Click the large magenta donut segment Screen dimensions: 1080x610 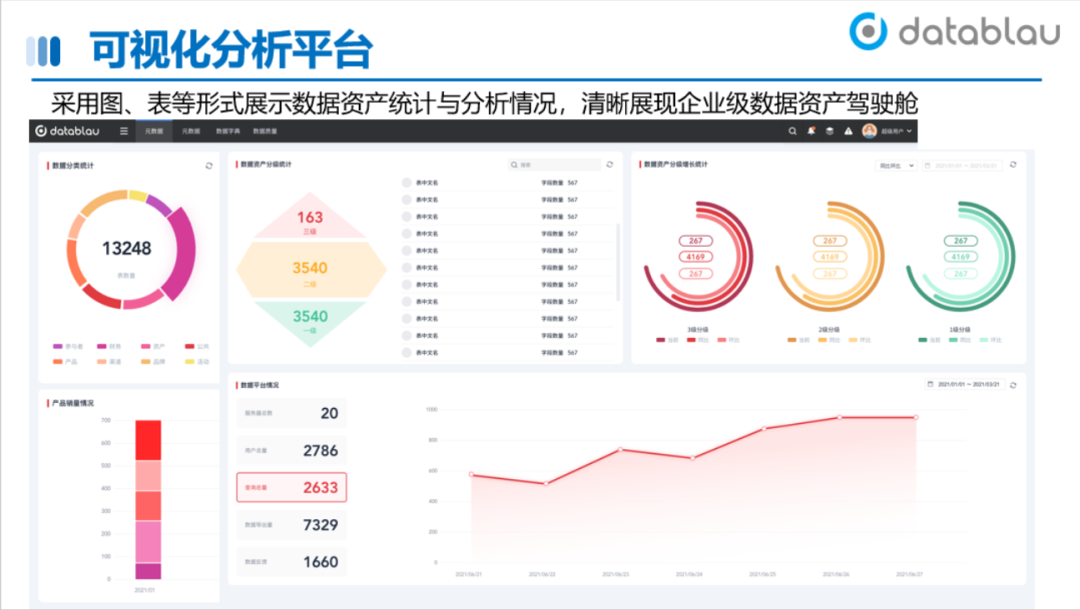182,252
